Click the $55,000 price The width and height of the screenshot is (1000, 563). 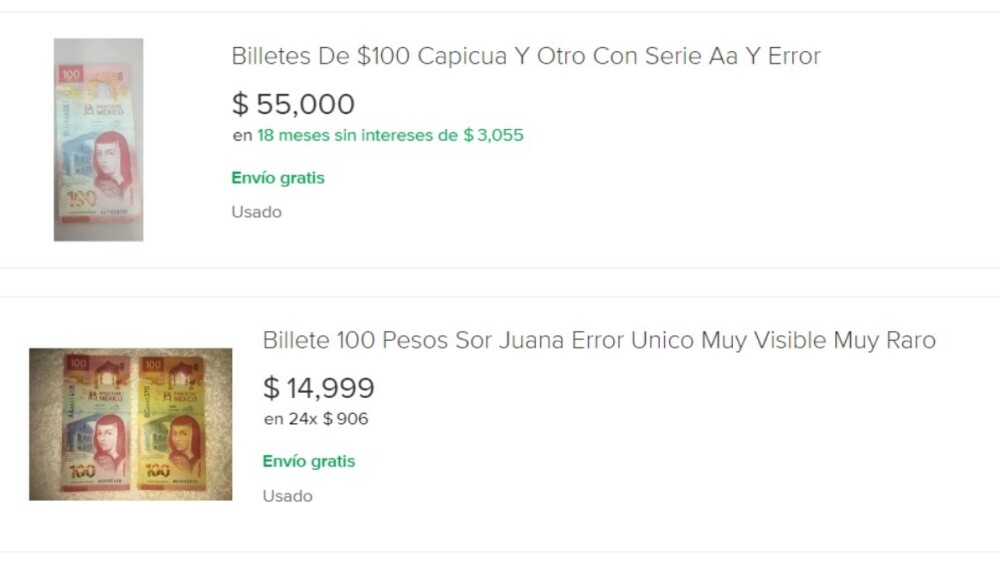pyautogui.click(x=293, y=104)
